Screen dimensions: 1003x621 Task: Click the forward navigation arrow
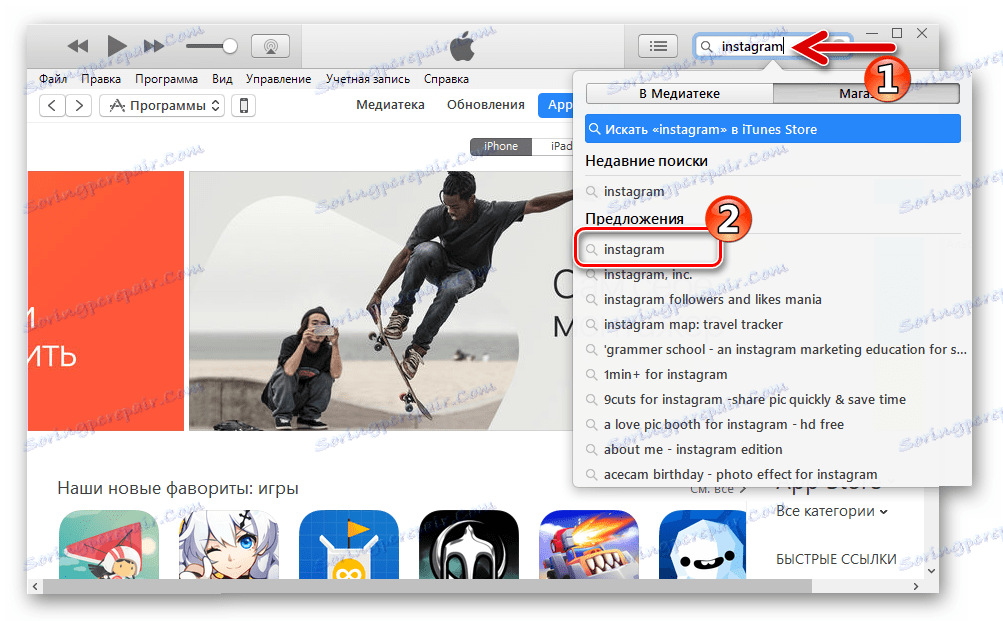[77, 105]
